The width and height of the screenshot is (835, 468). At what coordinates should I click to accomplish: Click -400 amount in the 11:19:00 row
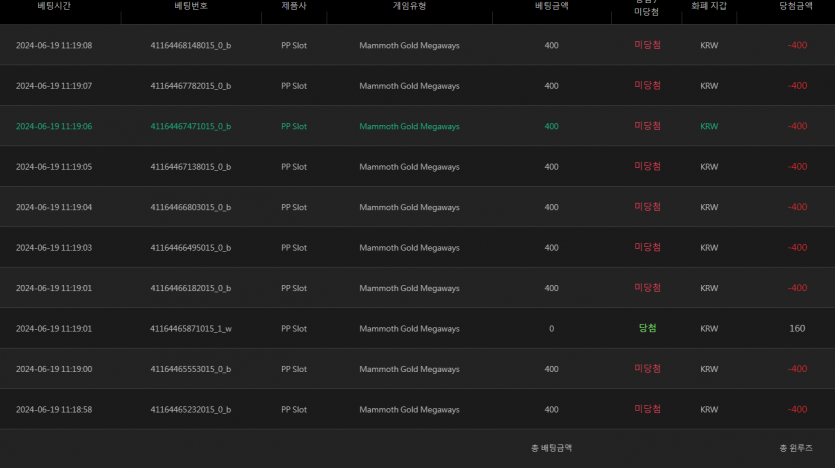pyautogui.click(x=797, y=369)
